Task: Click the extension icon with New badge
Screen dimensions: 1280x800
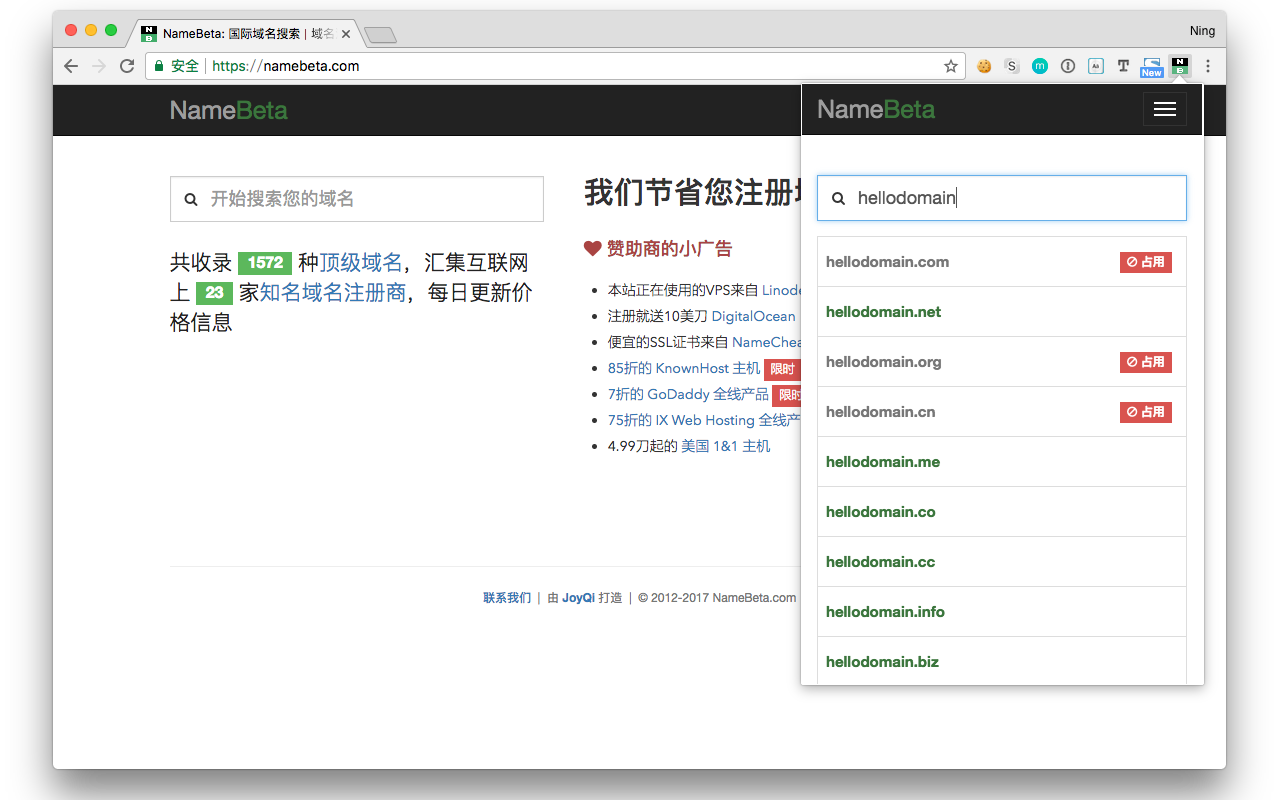Action: coord(1152,67)
